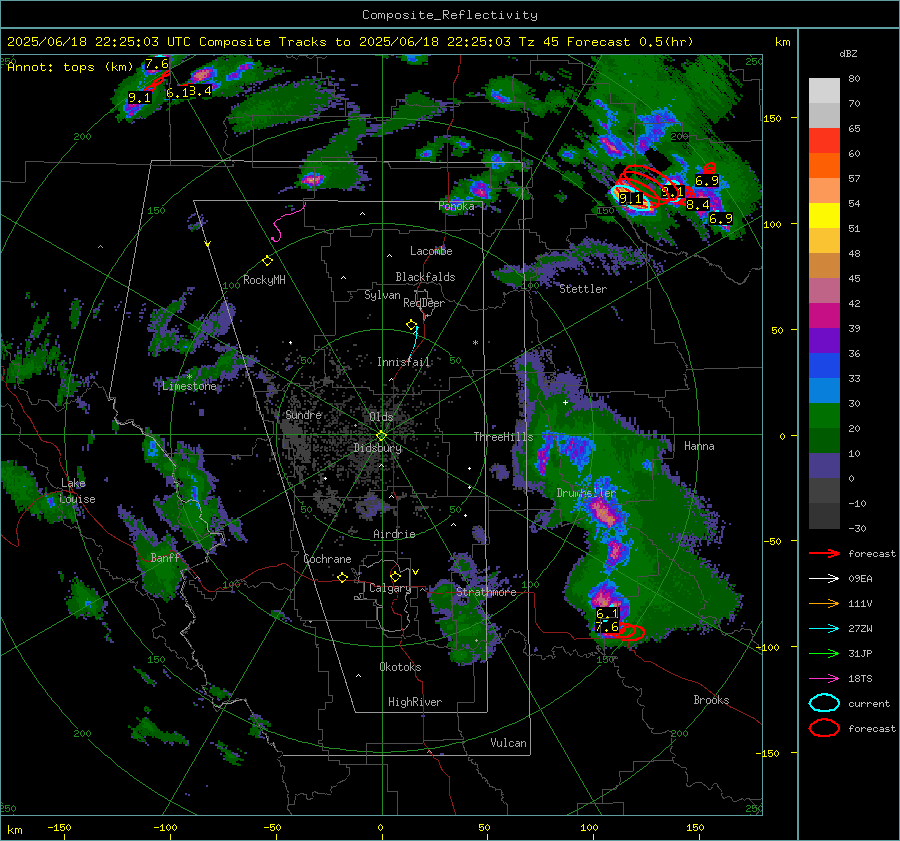Click the Banff city label
Image resolution: width=900 pixels, height=841 pixels.
click(x=165, y=557)
